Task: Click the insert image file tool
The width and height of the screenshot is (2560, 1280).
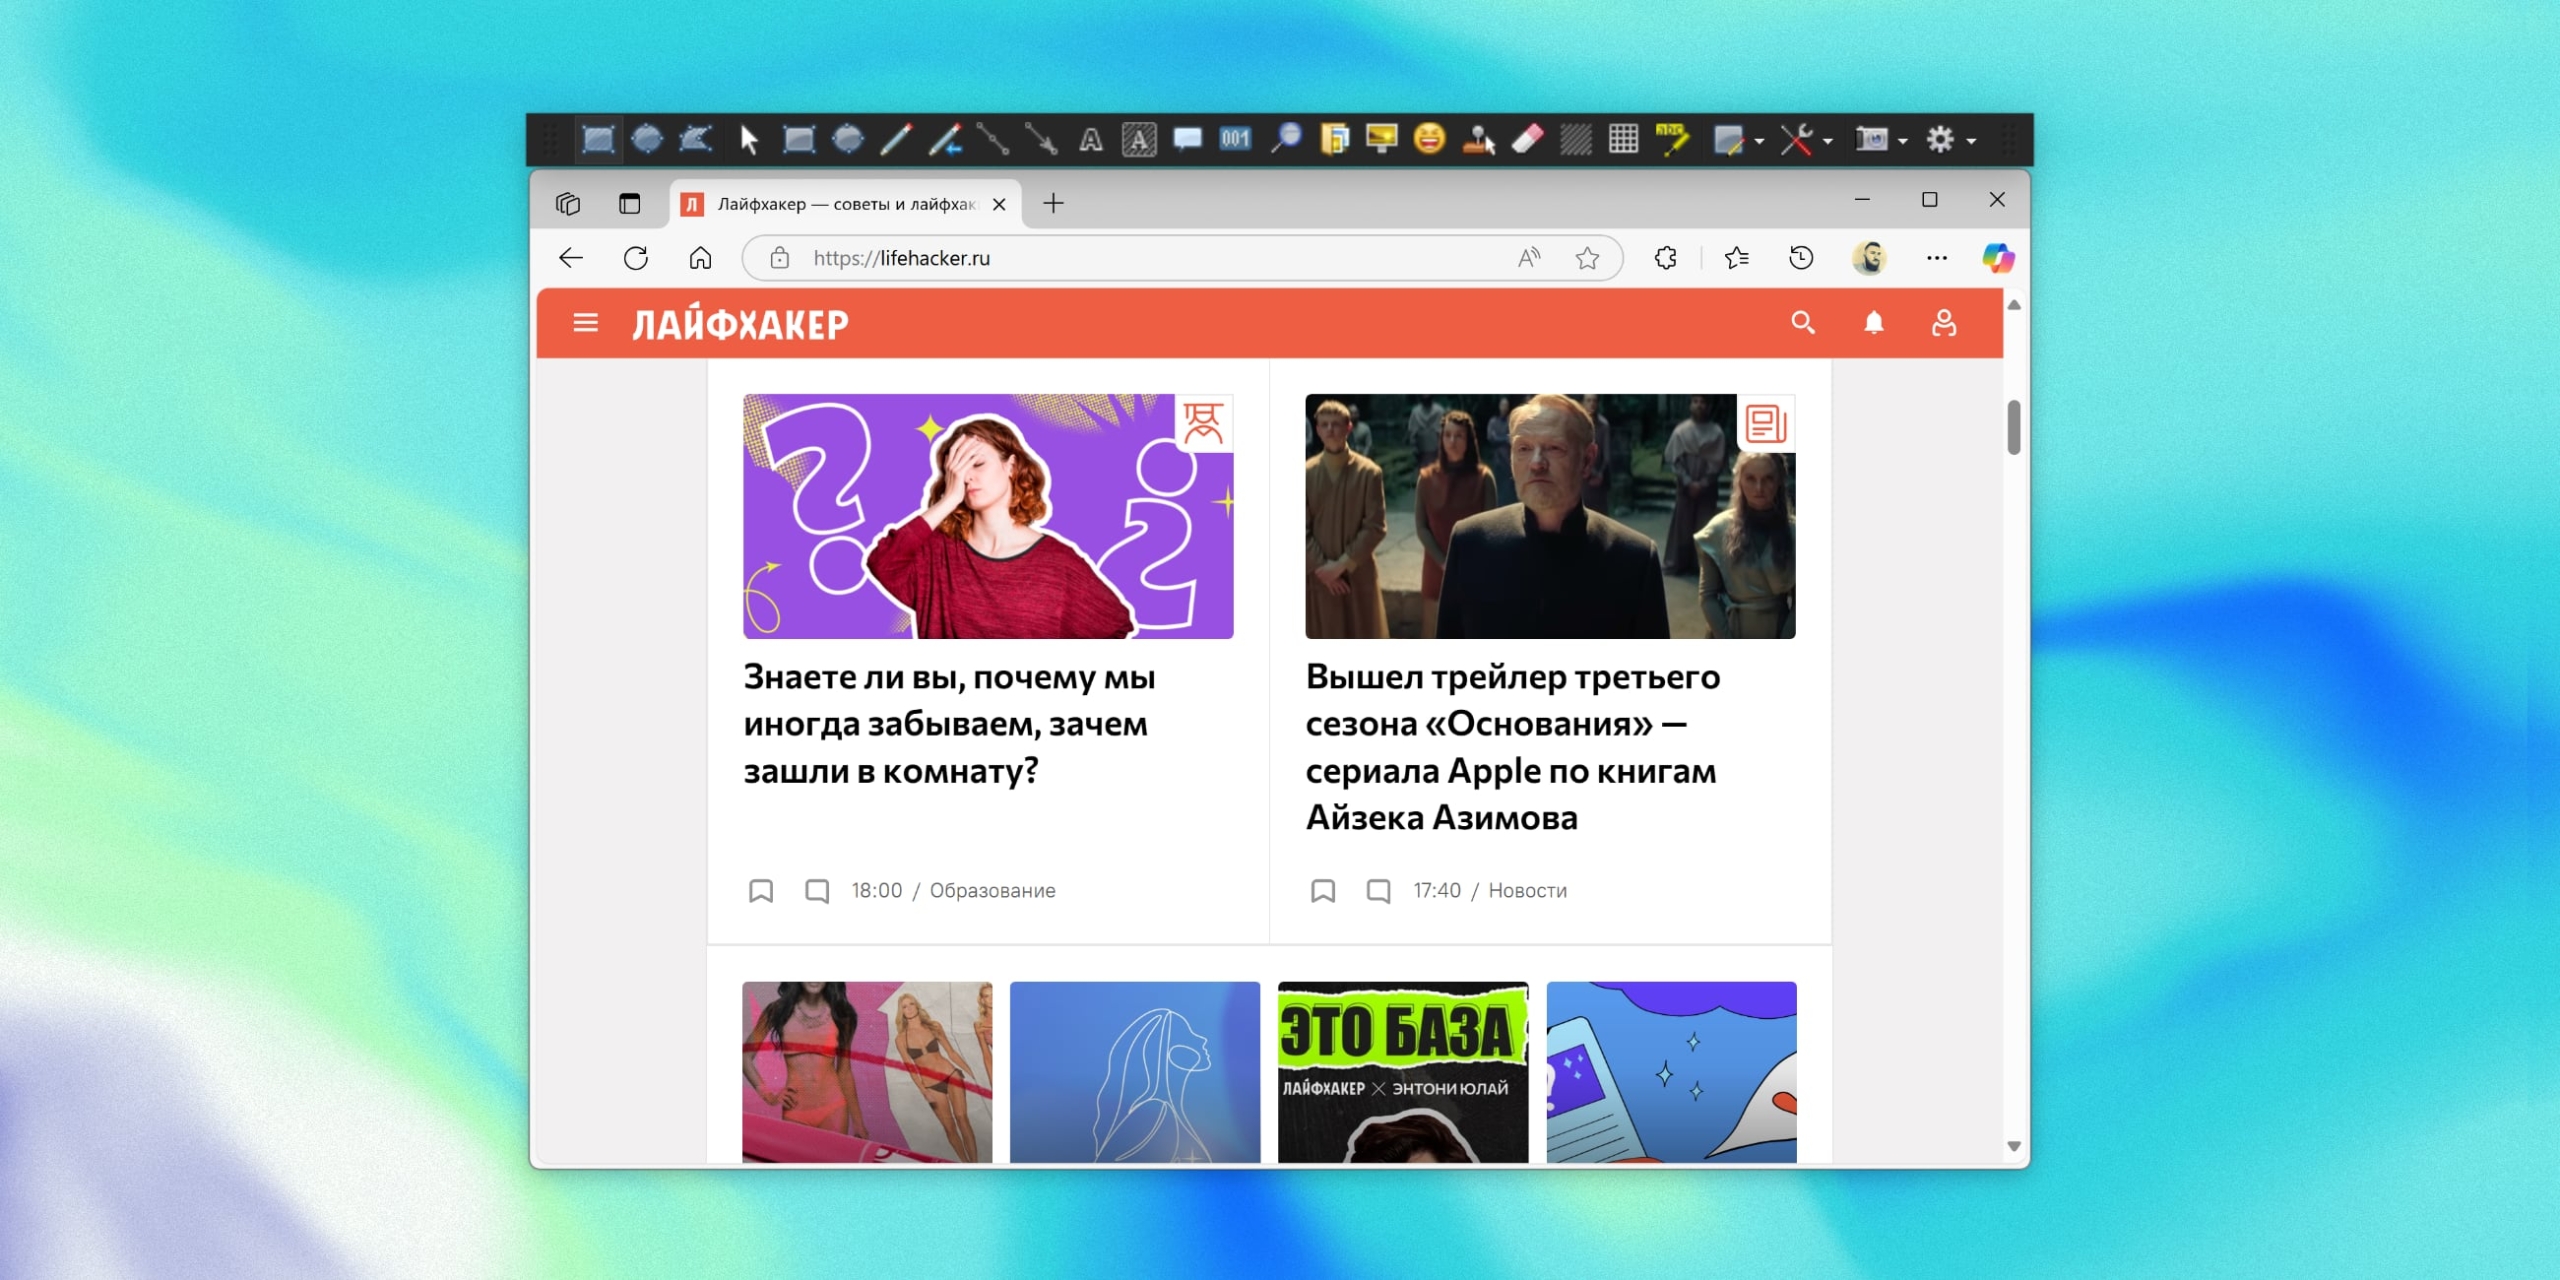Action: 1334,139
